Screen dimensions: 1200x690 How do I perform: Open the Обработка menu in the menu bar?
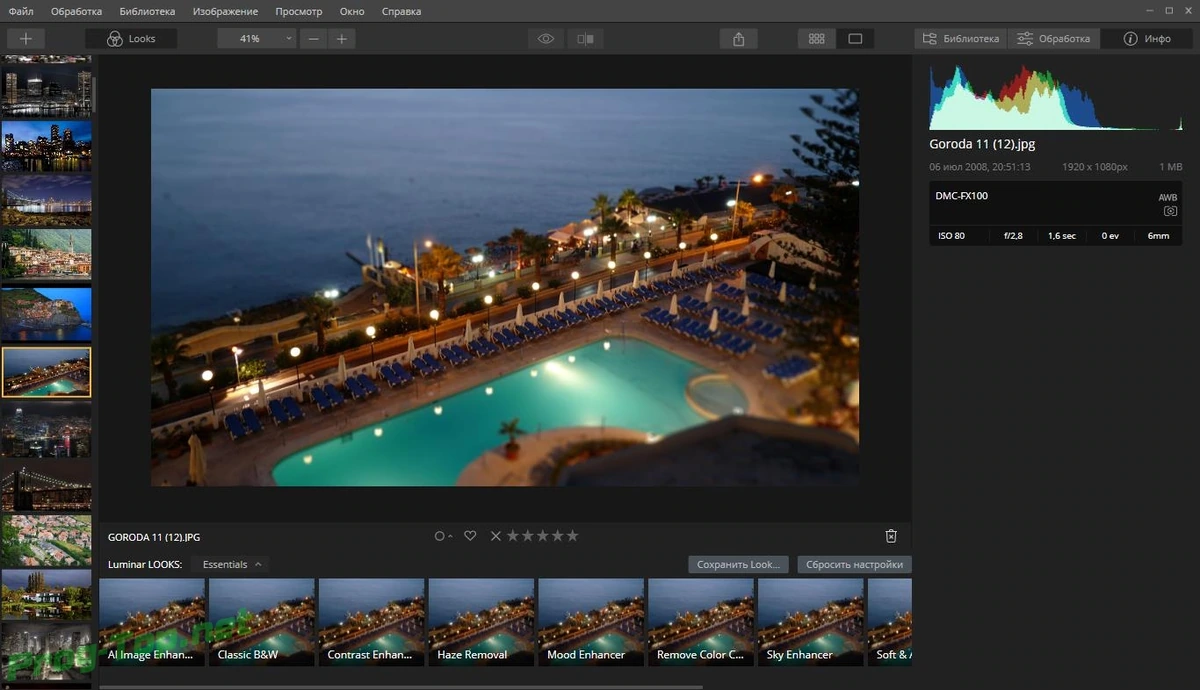[77, 12]
